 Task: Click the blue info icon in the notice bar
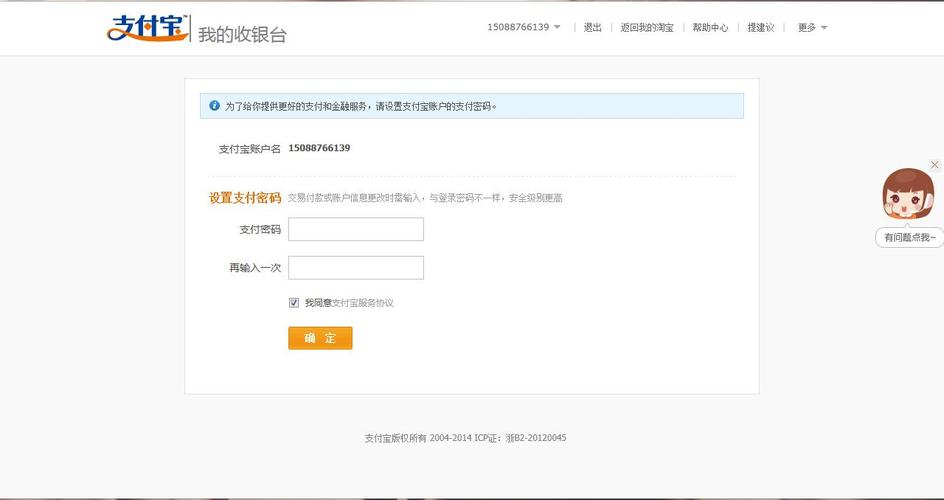(214, 106)
